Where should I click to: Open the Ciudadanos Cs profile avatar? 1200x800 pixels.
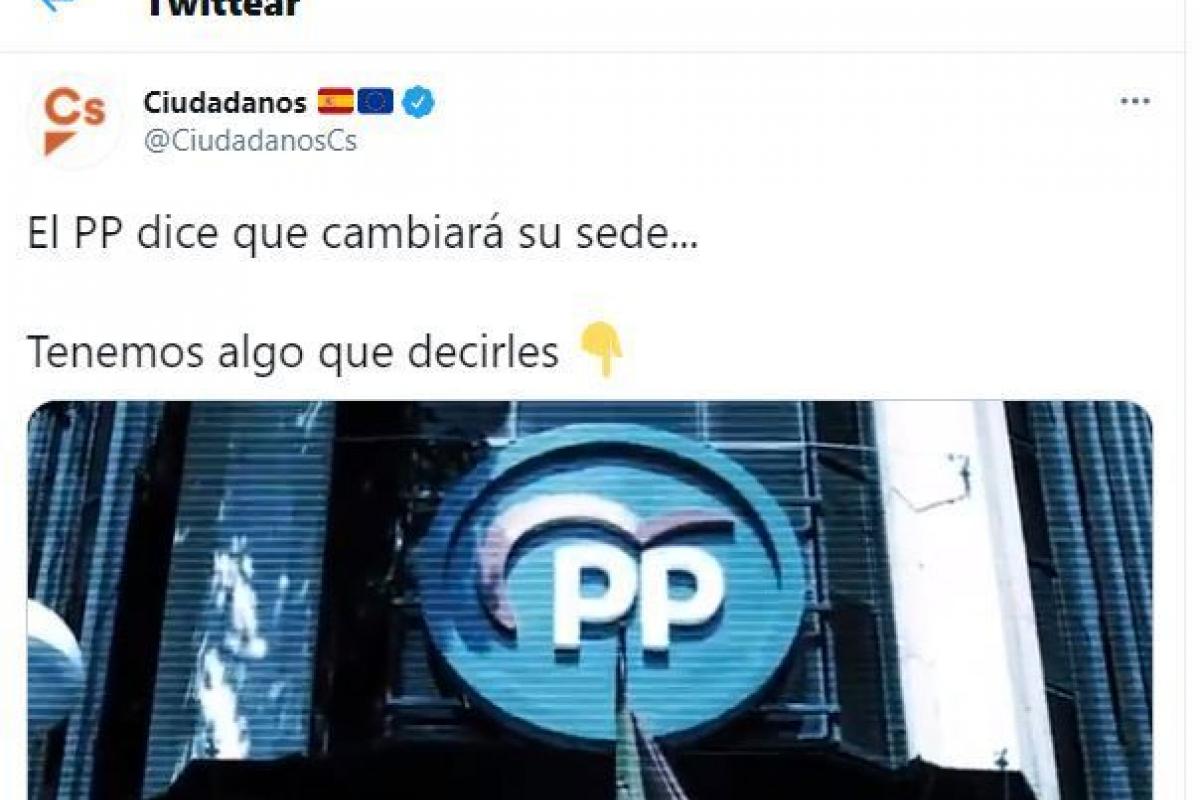point(74,121)
